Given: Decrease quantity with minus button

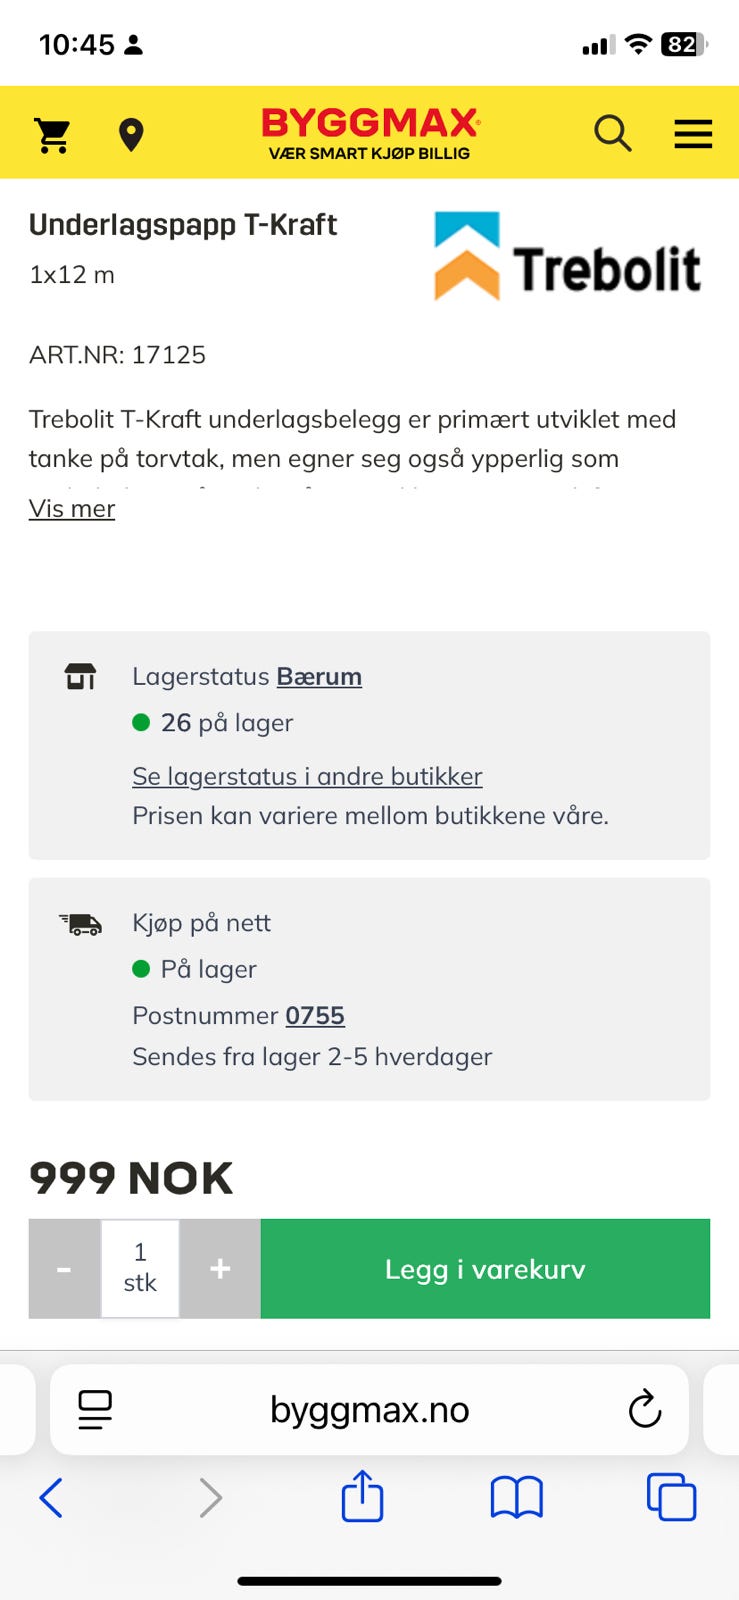Looking at the screenshot, I should point(64,1269).
